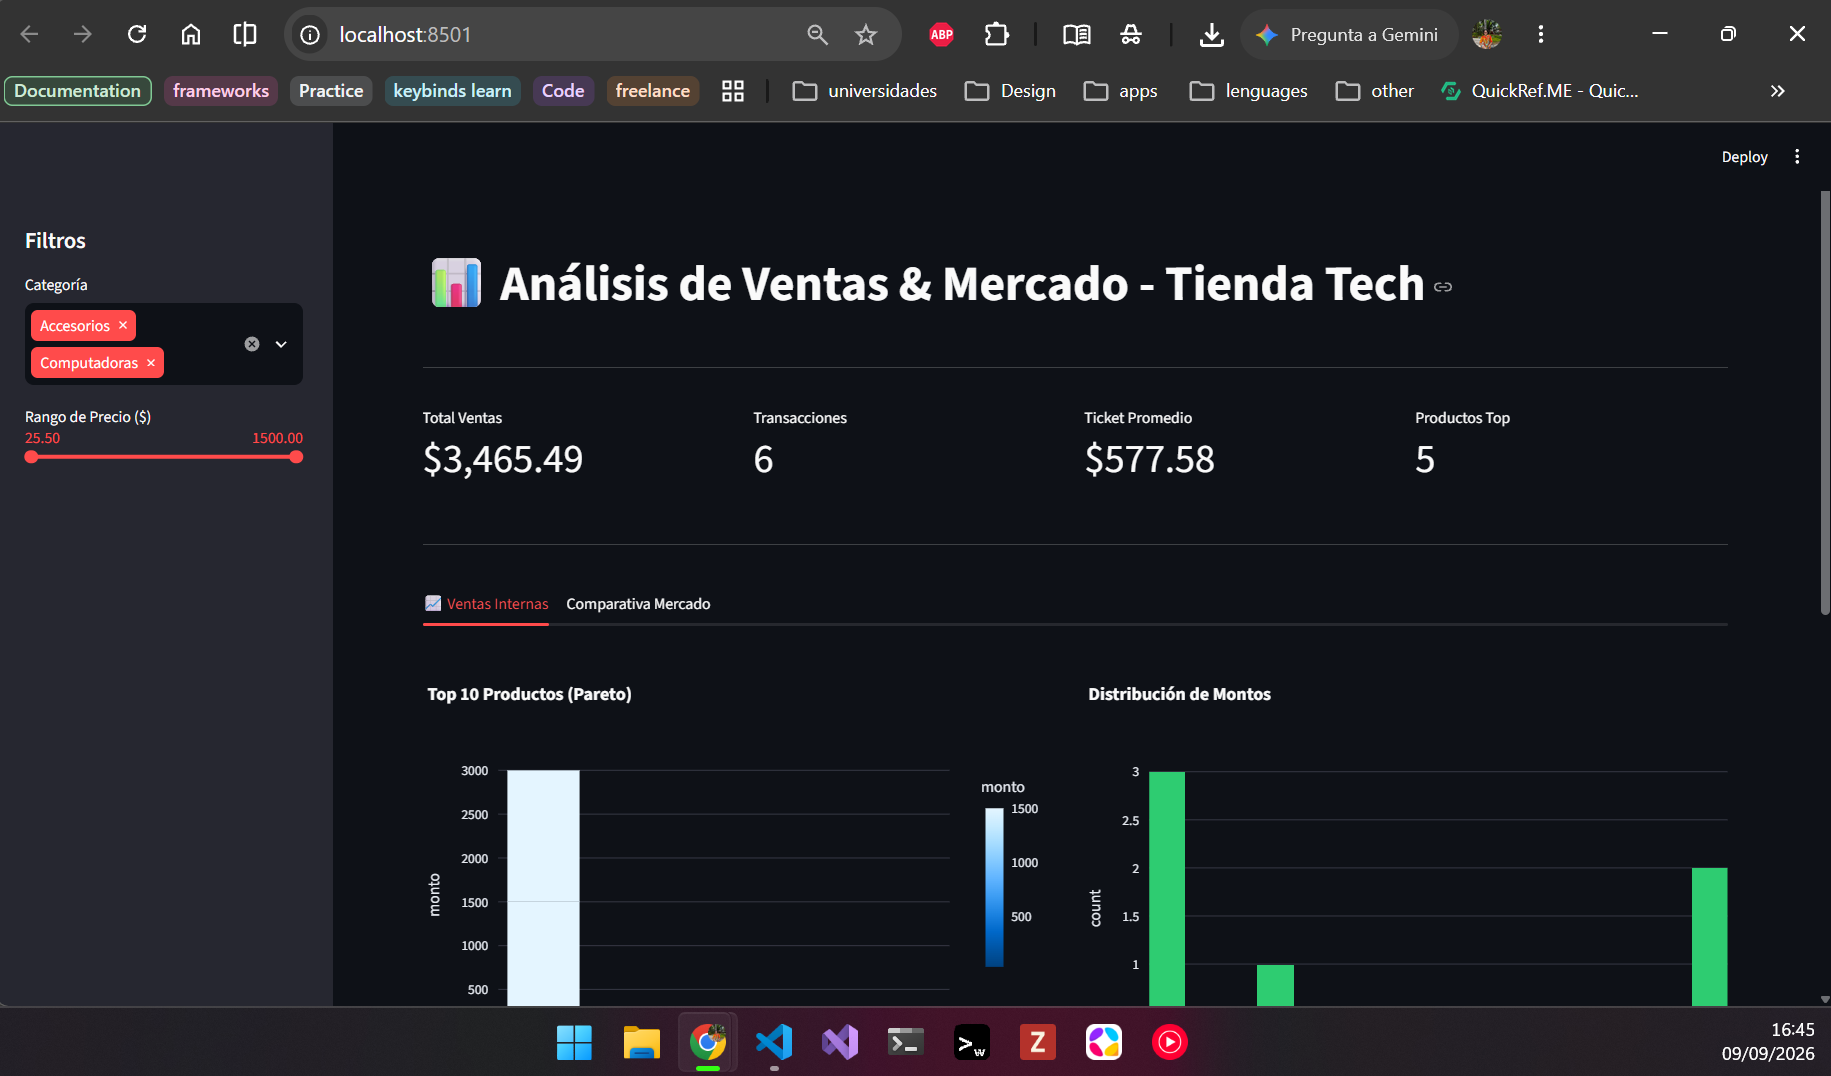Open tab groups grid icon in bookmarks bar

[x=733, y=91]
